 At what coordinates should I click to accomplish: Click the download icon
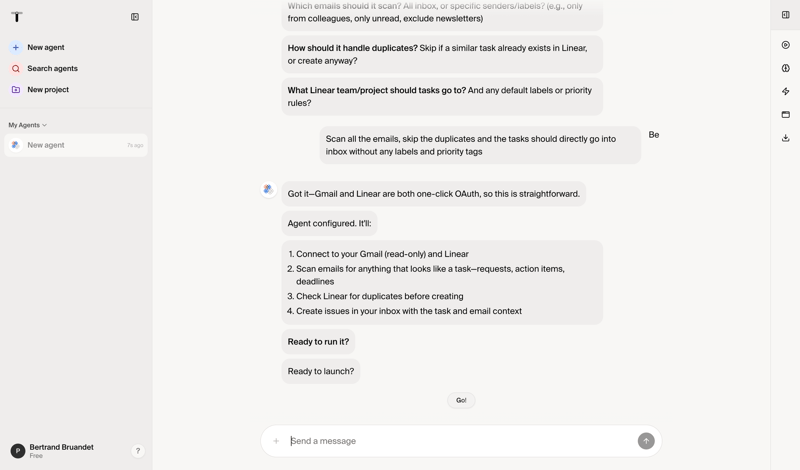[x=785, y=138]
